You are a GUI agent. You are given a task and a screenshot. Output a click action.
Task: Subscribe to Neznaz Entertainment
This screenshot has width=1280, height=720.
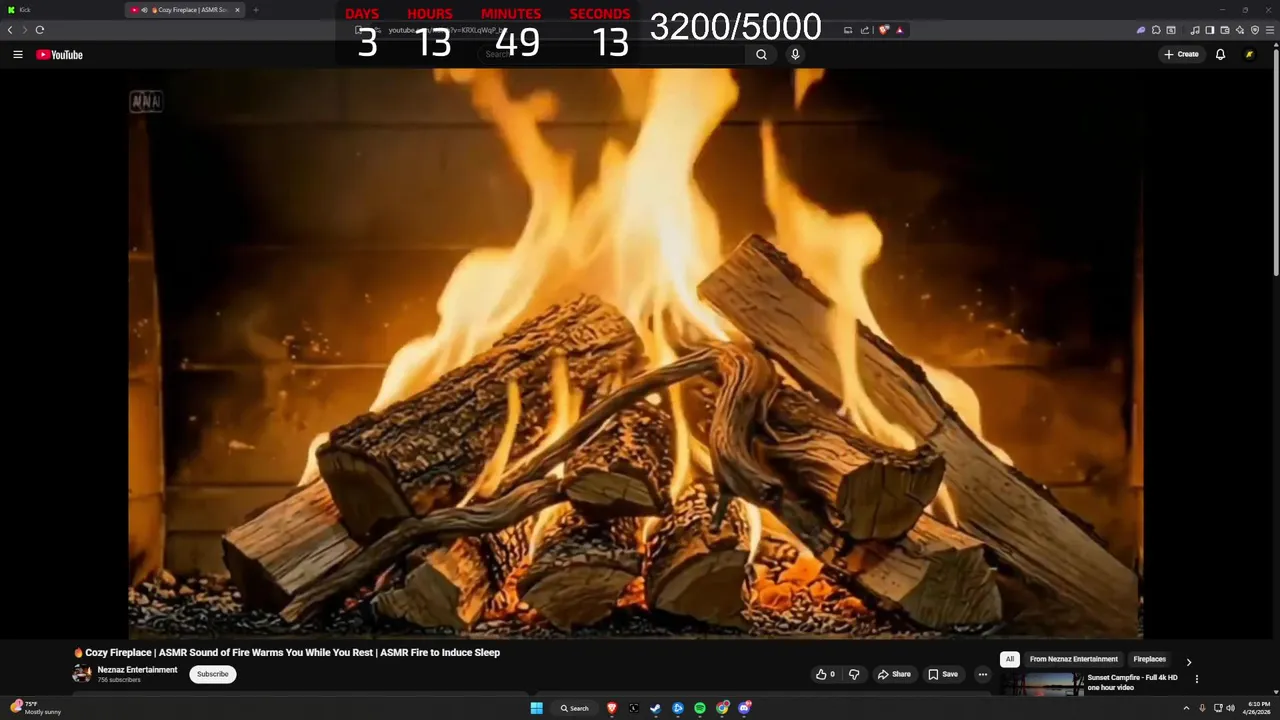click(213, 674)
